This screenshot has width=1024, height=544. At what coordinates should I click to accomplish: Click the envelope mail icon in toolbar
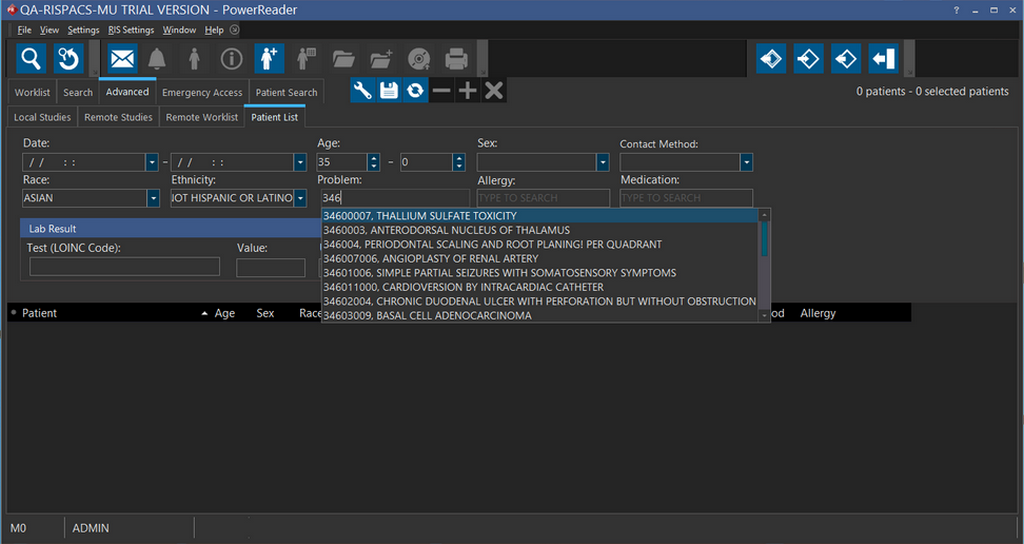click(x=121, y=59)
